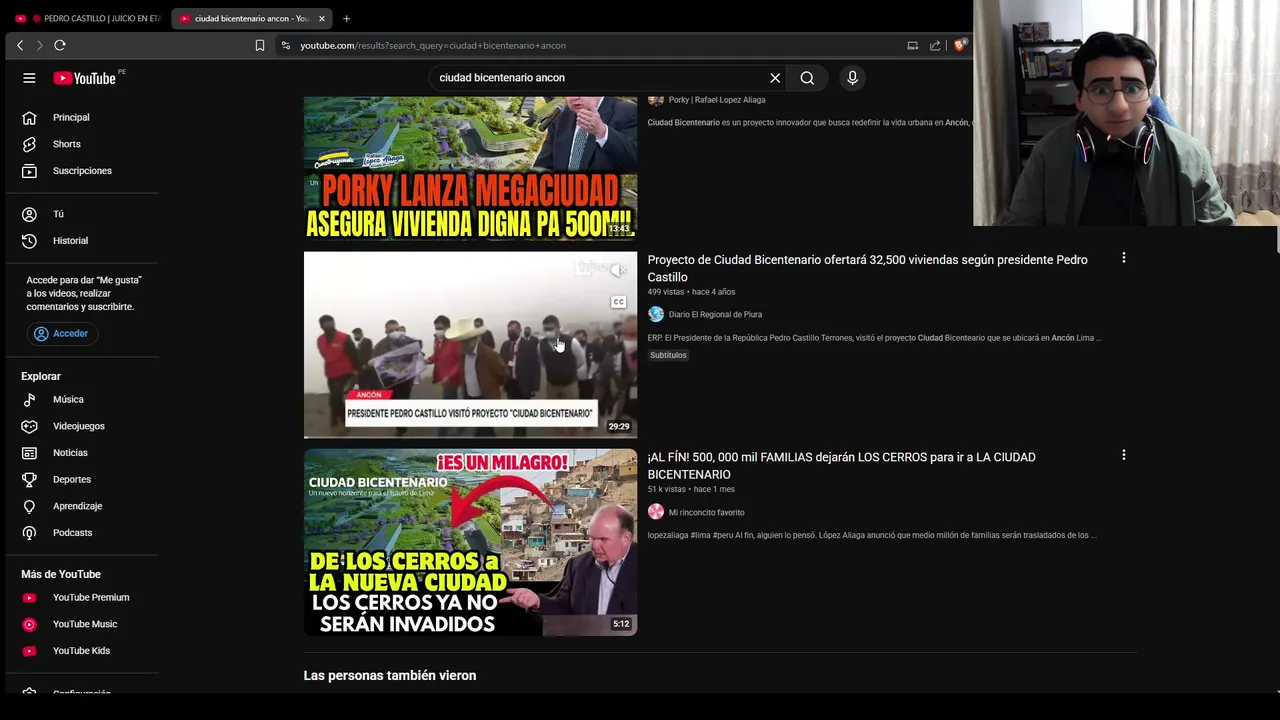Bookmark this page
This screenshot has width=1280, height=720.
260,45
